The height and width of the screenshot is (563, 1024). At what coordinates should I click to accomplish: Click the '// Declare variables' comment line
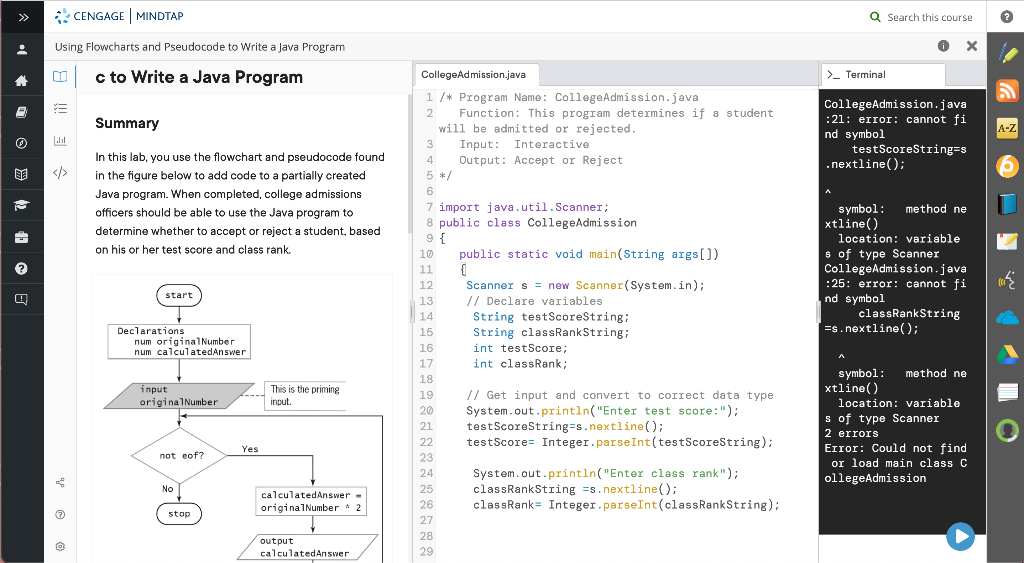tap(534, 301)
